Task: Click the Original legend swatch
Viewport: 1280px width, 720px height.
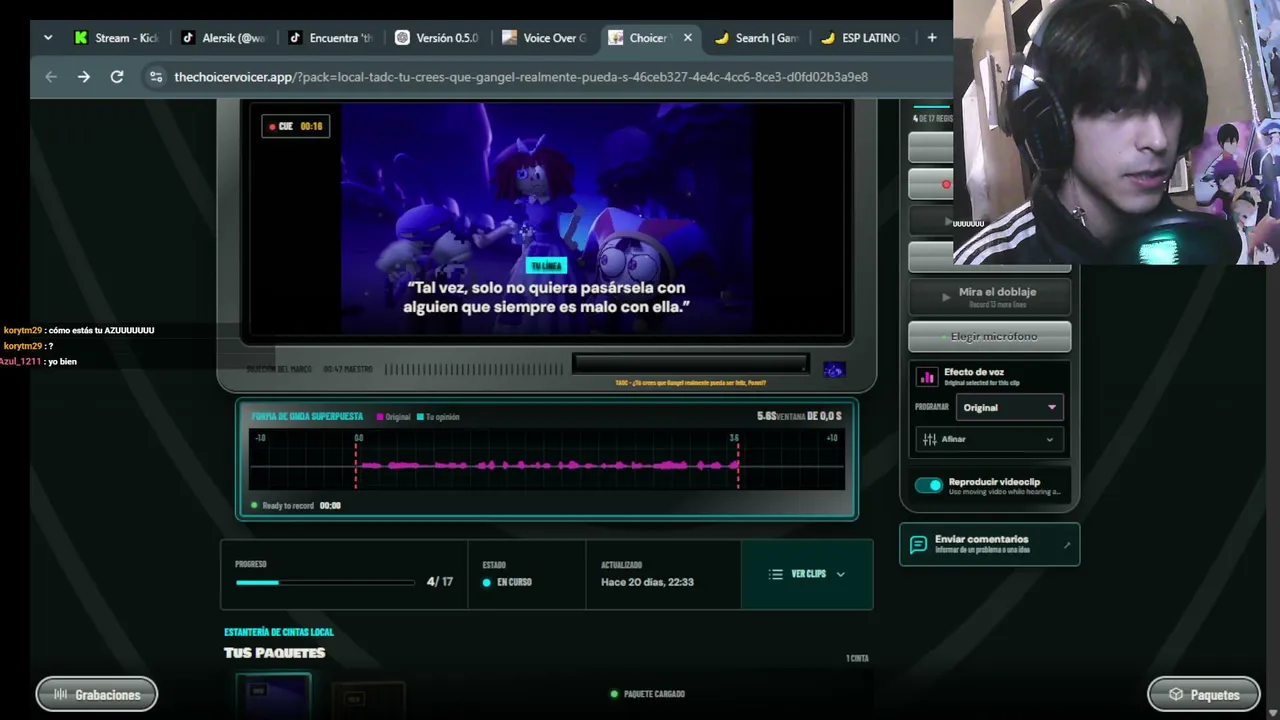Action: 380,417
